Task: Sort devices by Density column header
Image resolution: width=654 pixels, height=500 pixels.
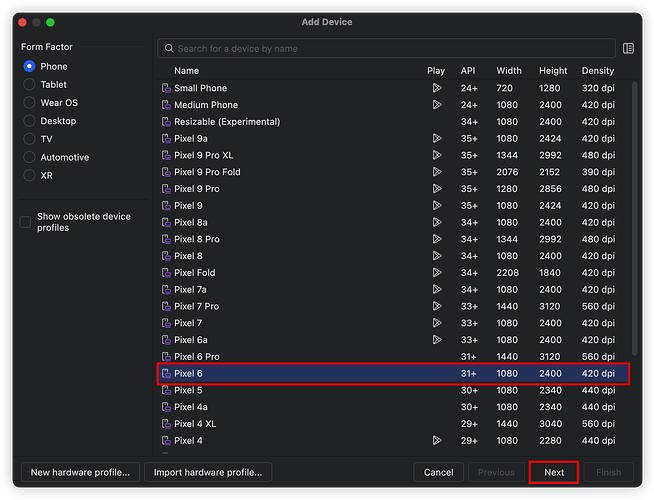Action: [x=597, y=71]
